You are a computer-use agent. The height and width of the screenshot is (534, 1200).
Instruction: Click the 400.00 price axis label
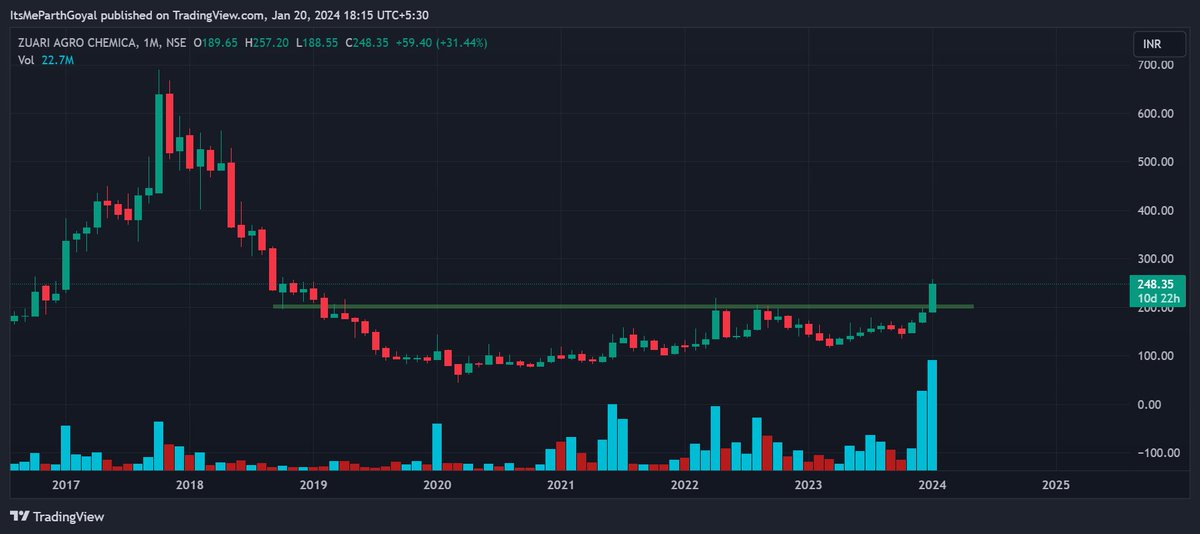tap(1154, 211)
